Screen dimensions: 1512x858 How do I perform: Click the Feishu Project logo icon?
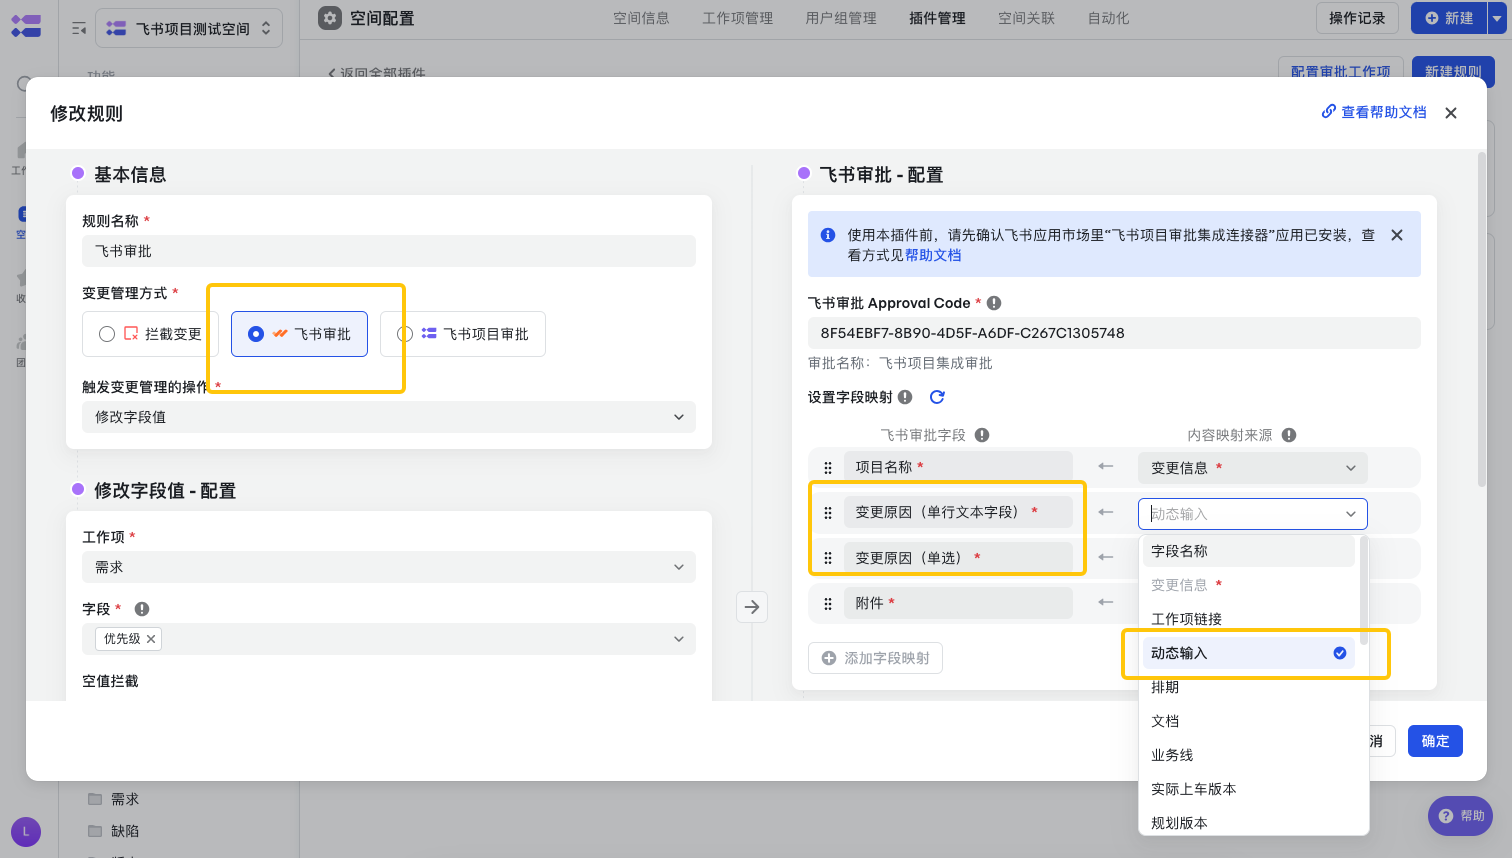(x=26, y=27)
